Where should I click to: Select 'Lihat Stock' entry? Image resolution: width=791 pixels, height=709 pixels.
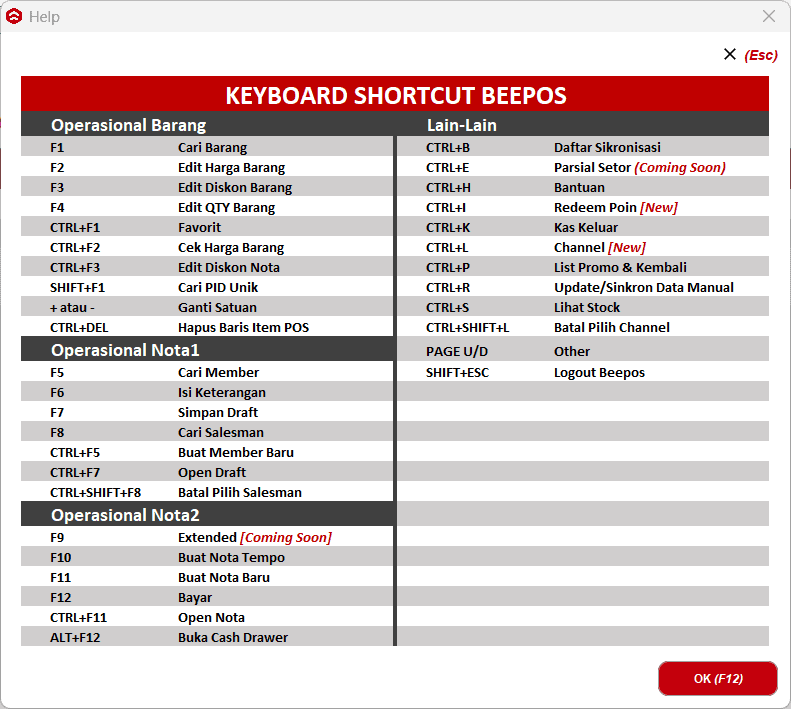[x=587, y=307]
